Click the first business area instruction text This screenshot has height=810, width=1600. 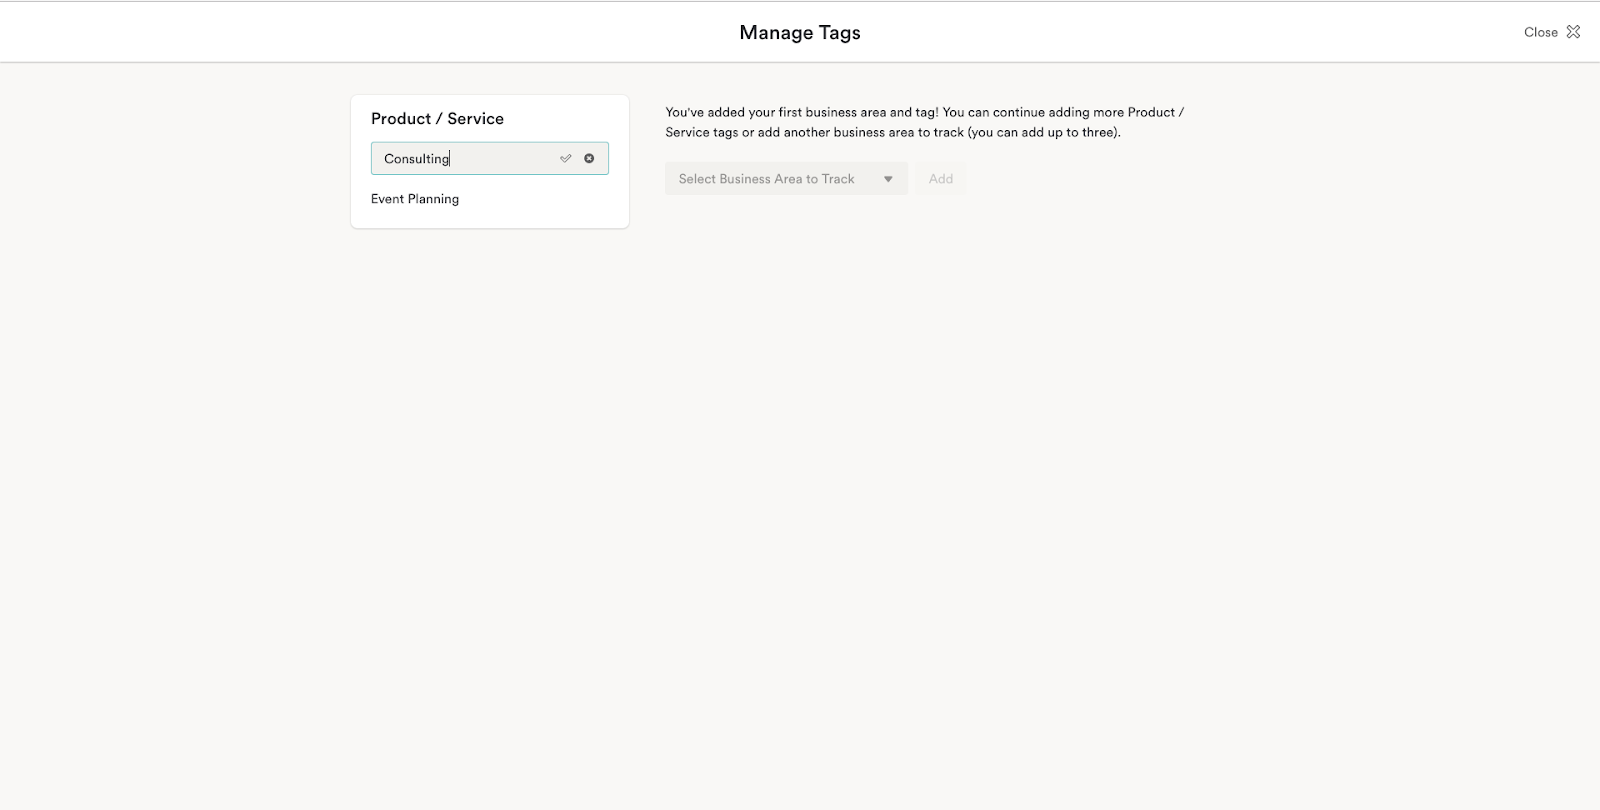(x=924, y=112)
